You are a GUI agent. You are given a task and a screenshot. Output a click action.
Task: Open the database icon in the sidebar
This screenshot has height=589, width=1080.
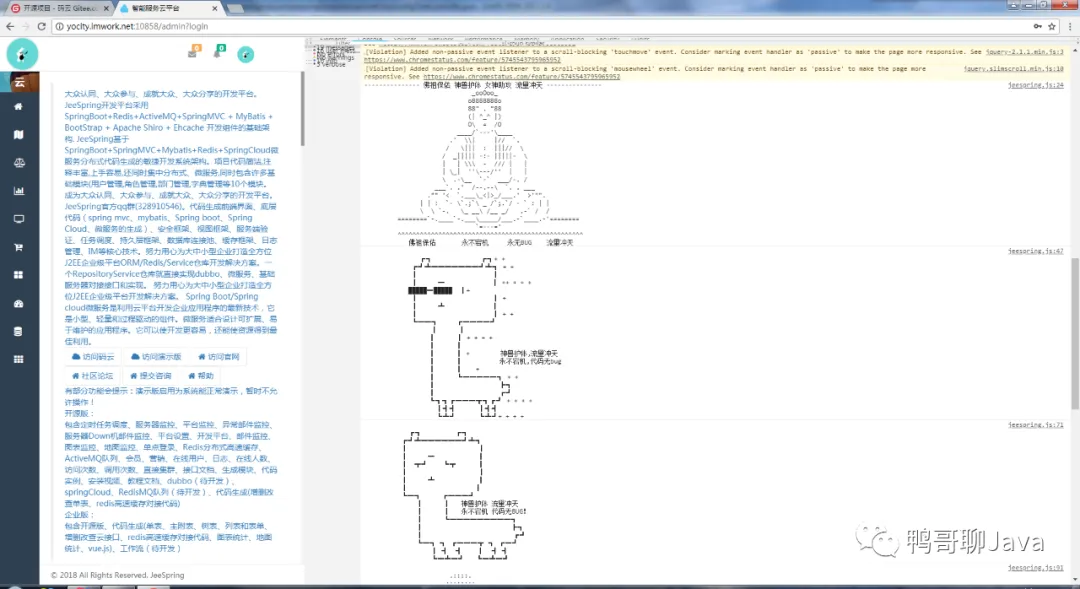pos(19,331)
